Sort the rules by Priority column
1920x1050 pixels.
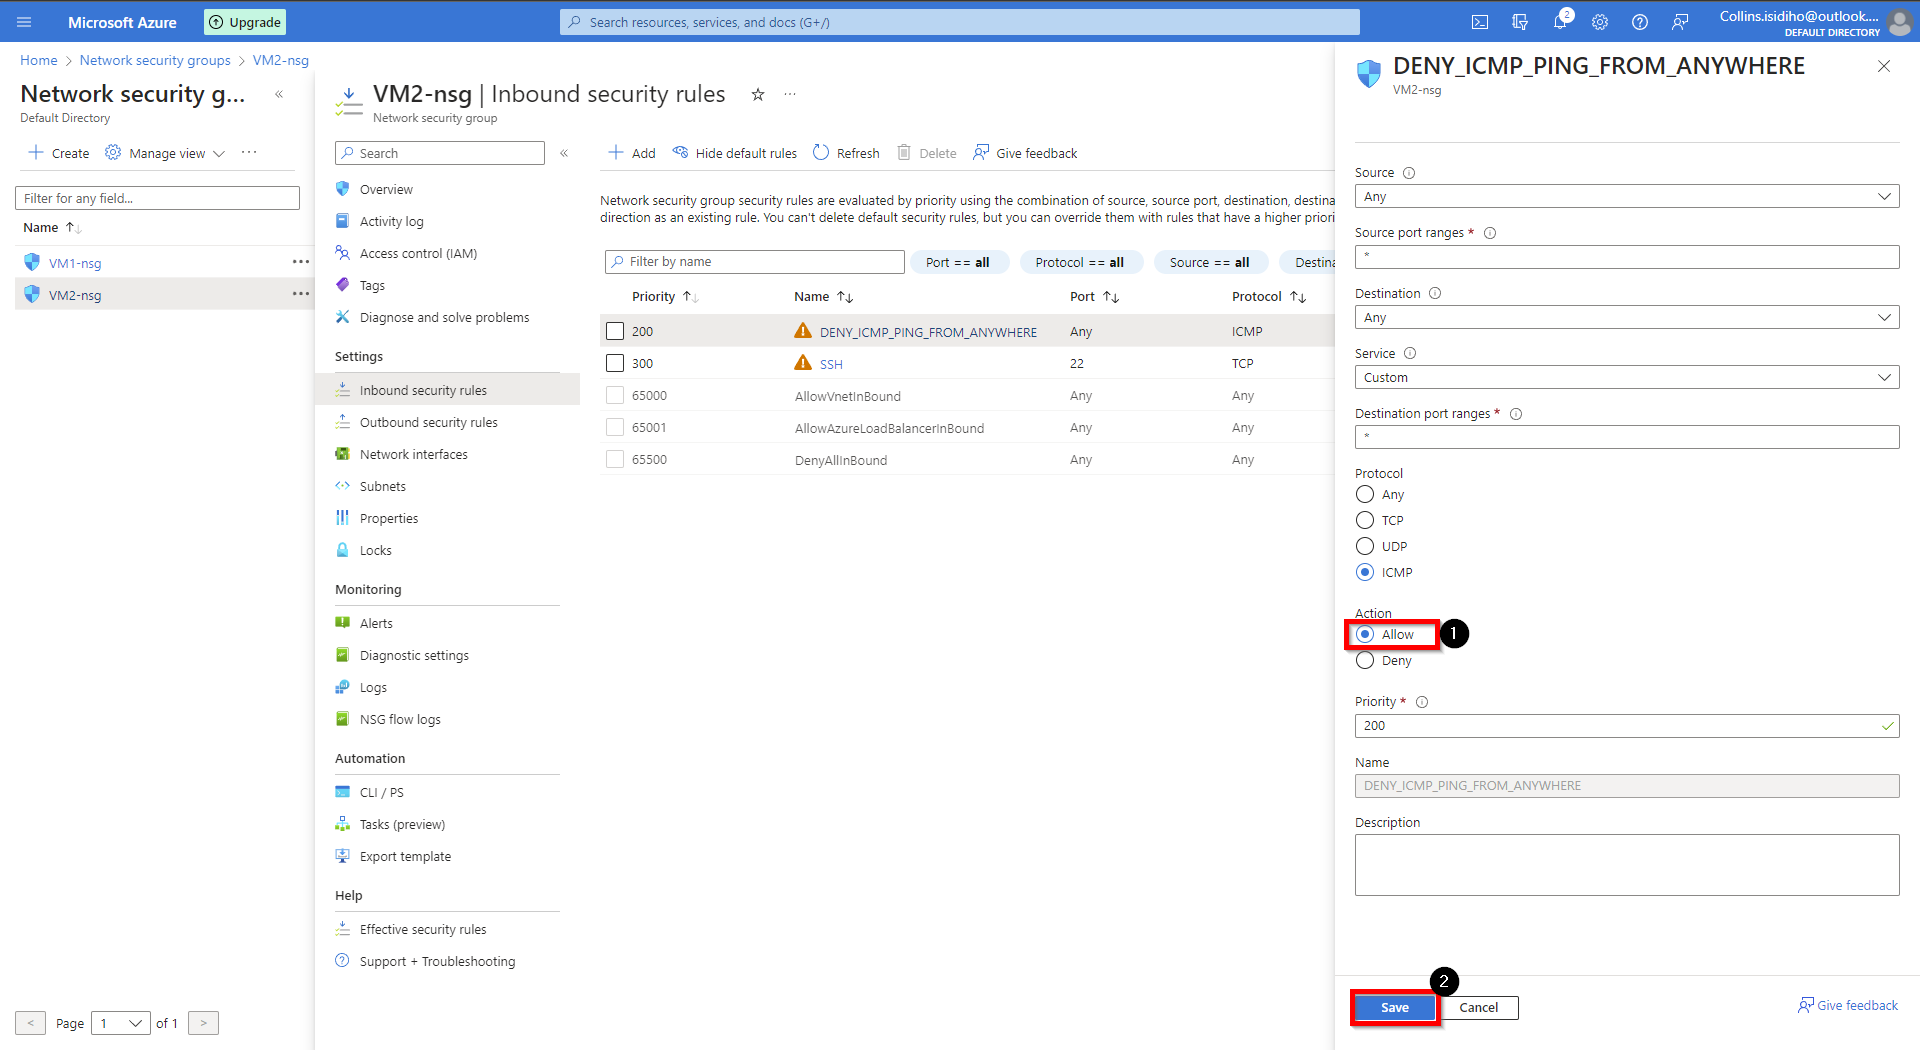665,297
